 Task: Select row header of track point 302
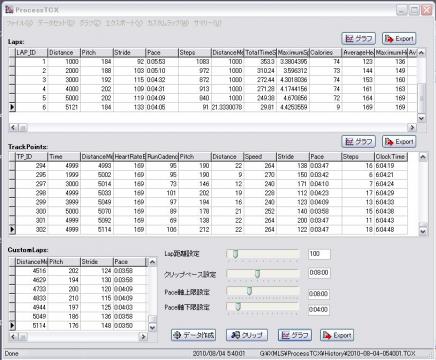point(12,229)
